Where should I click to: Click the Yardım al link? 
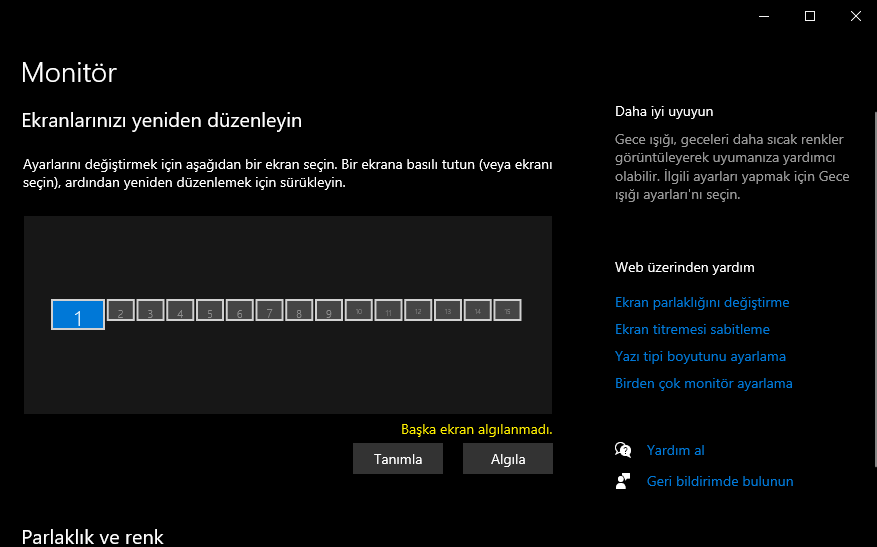(x=676, y=450)
